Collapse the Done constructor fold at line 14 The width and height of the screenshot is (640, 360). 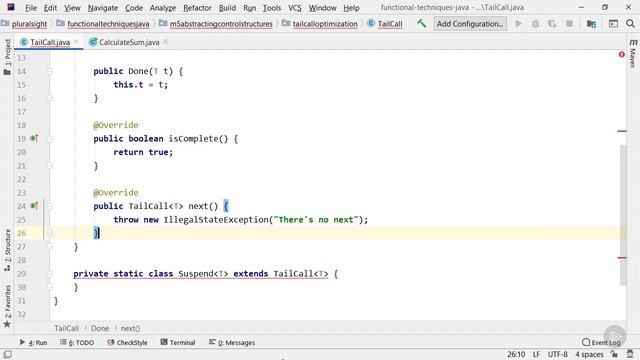pos(50,71)
